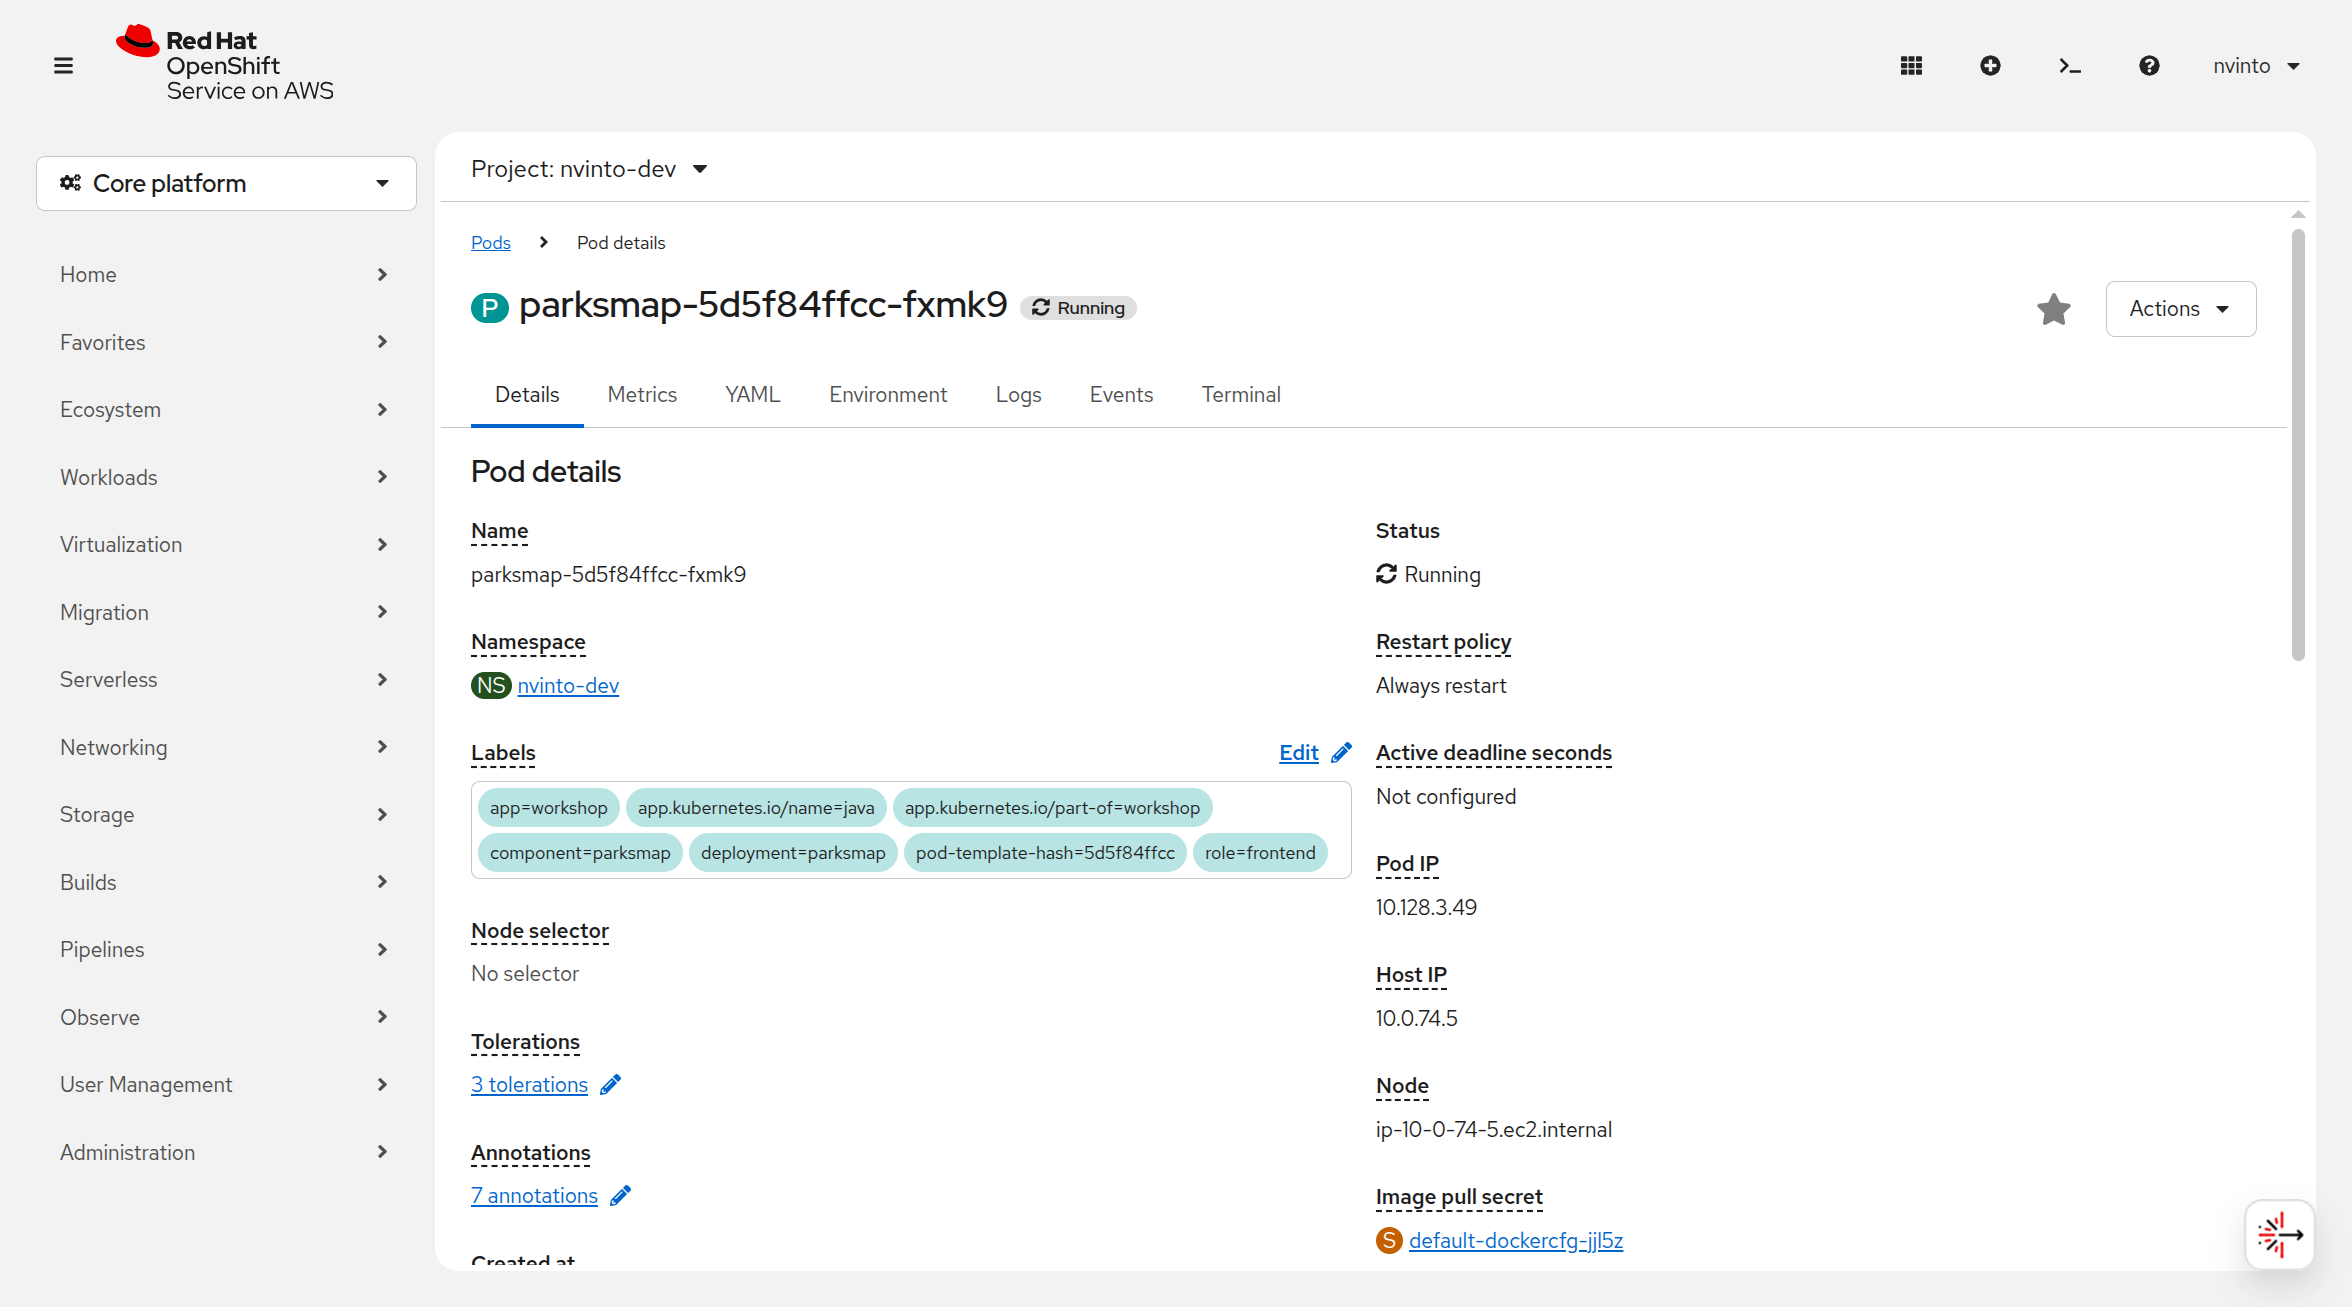The width and height of the screenshot is (2352, 1307).
Task: Click the green P pod resource badge
Action: 490,307
